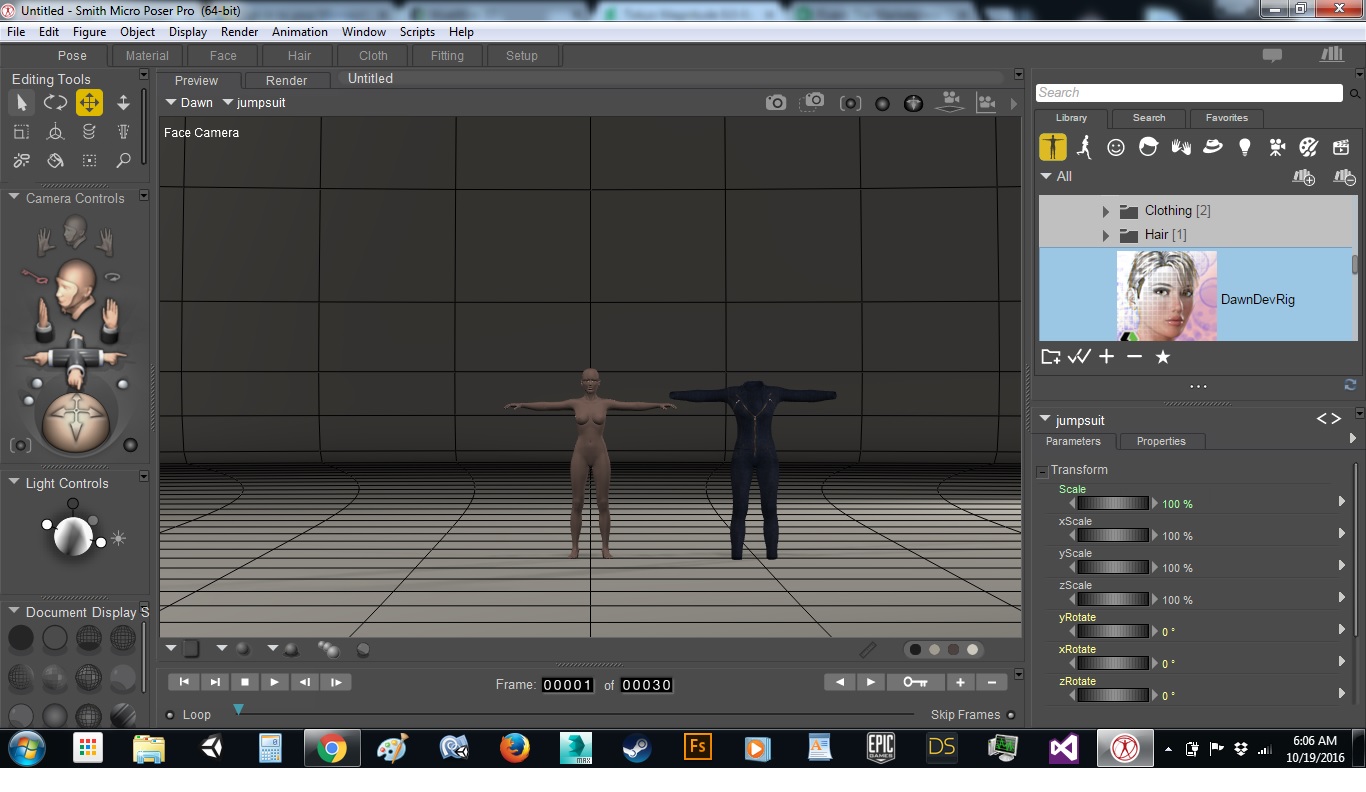Open the Hair category in Library
Viewport: 1366px width, 792px height.
pos(1148,148)
